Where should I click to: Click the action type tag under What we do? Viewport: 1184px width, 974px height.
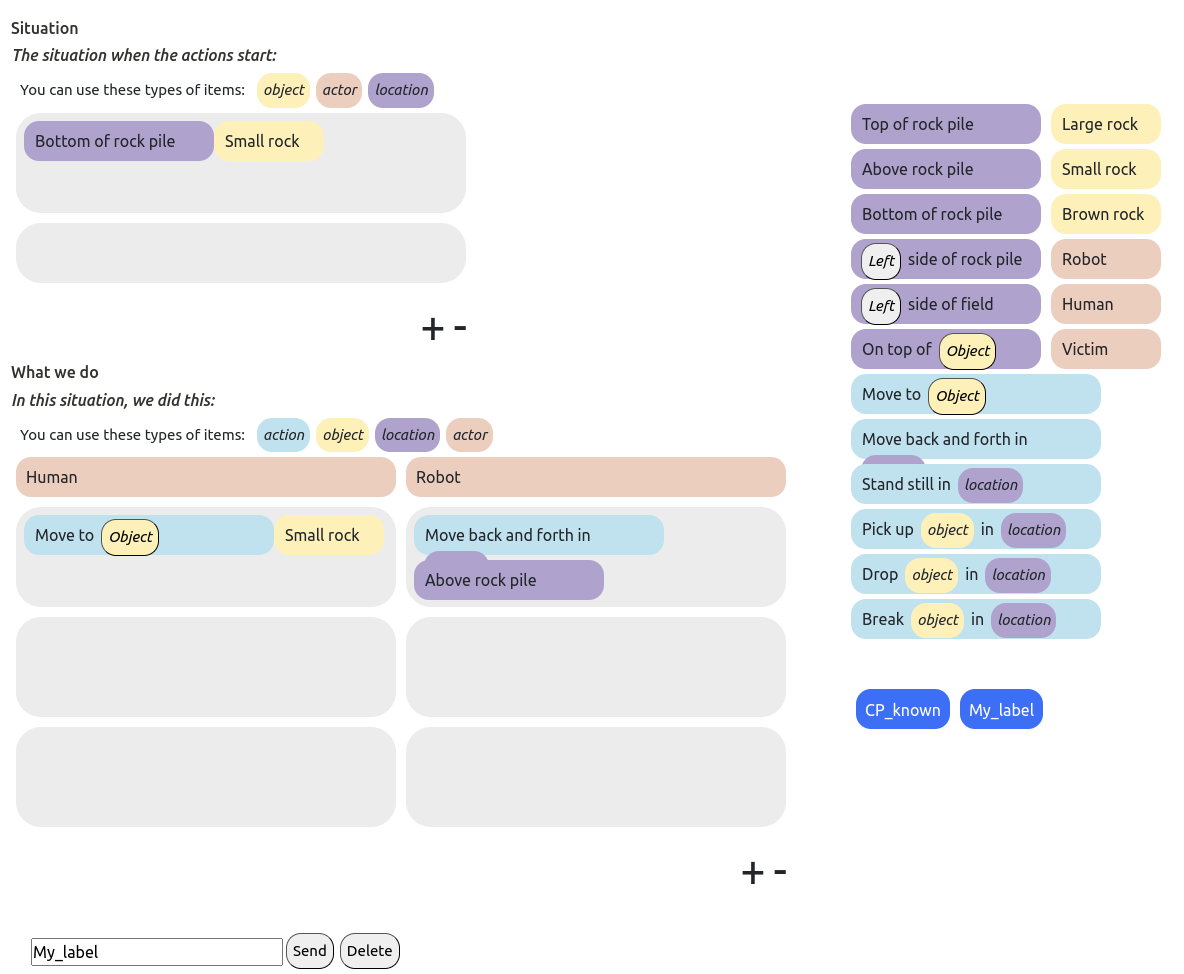tap(283, 435)
